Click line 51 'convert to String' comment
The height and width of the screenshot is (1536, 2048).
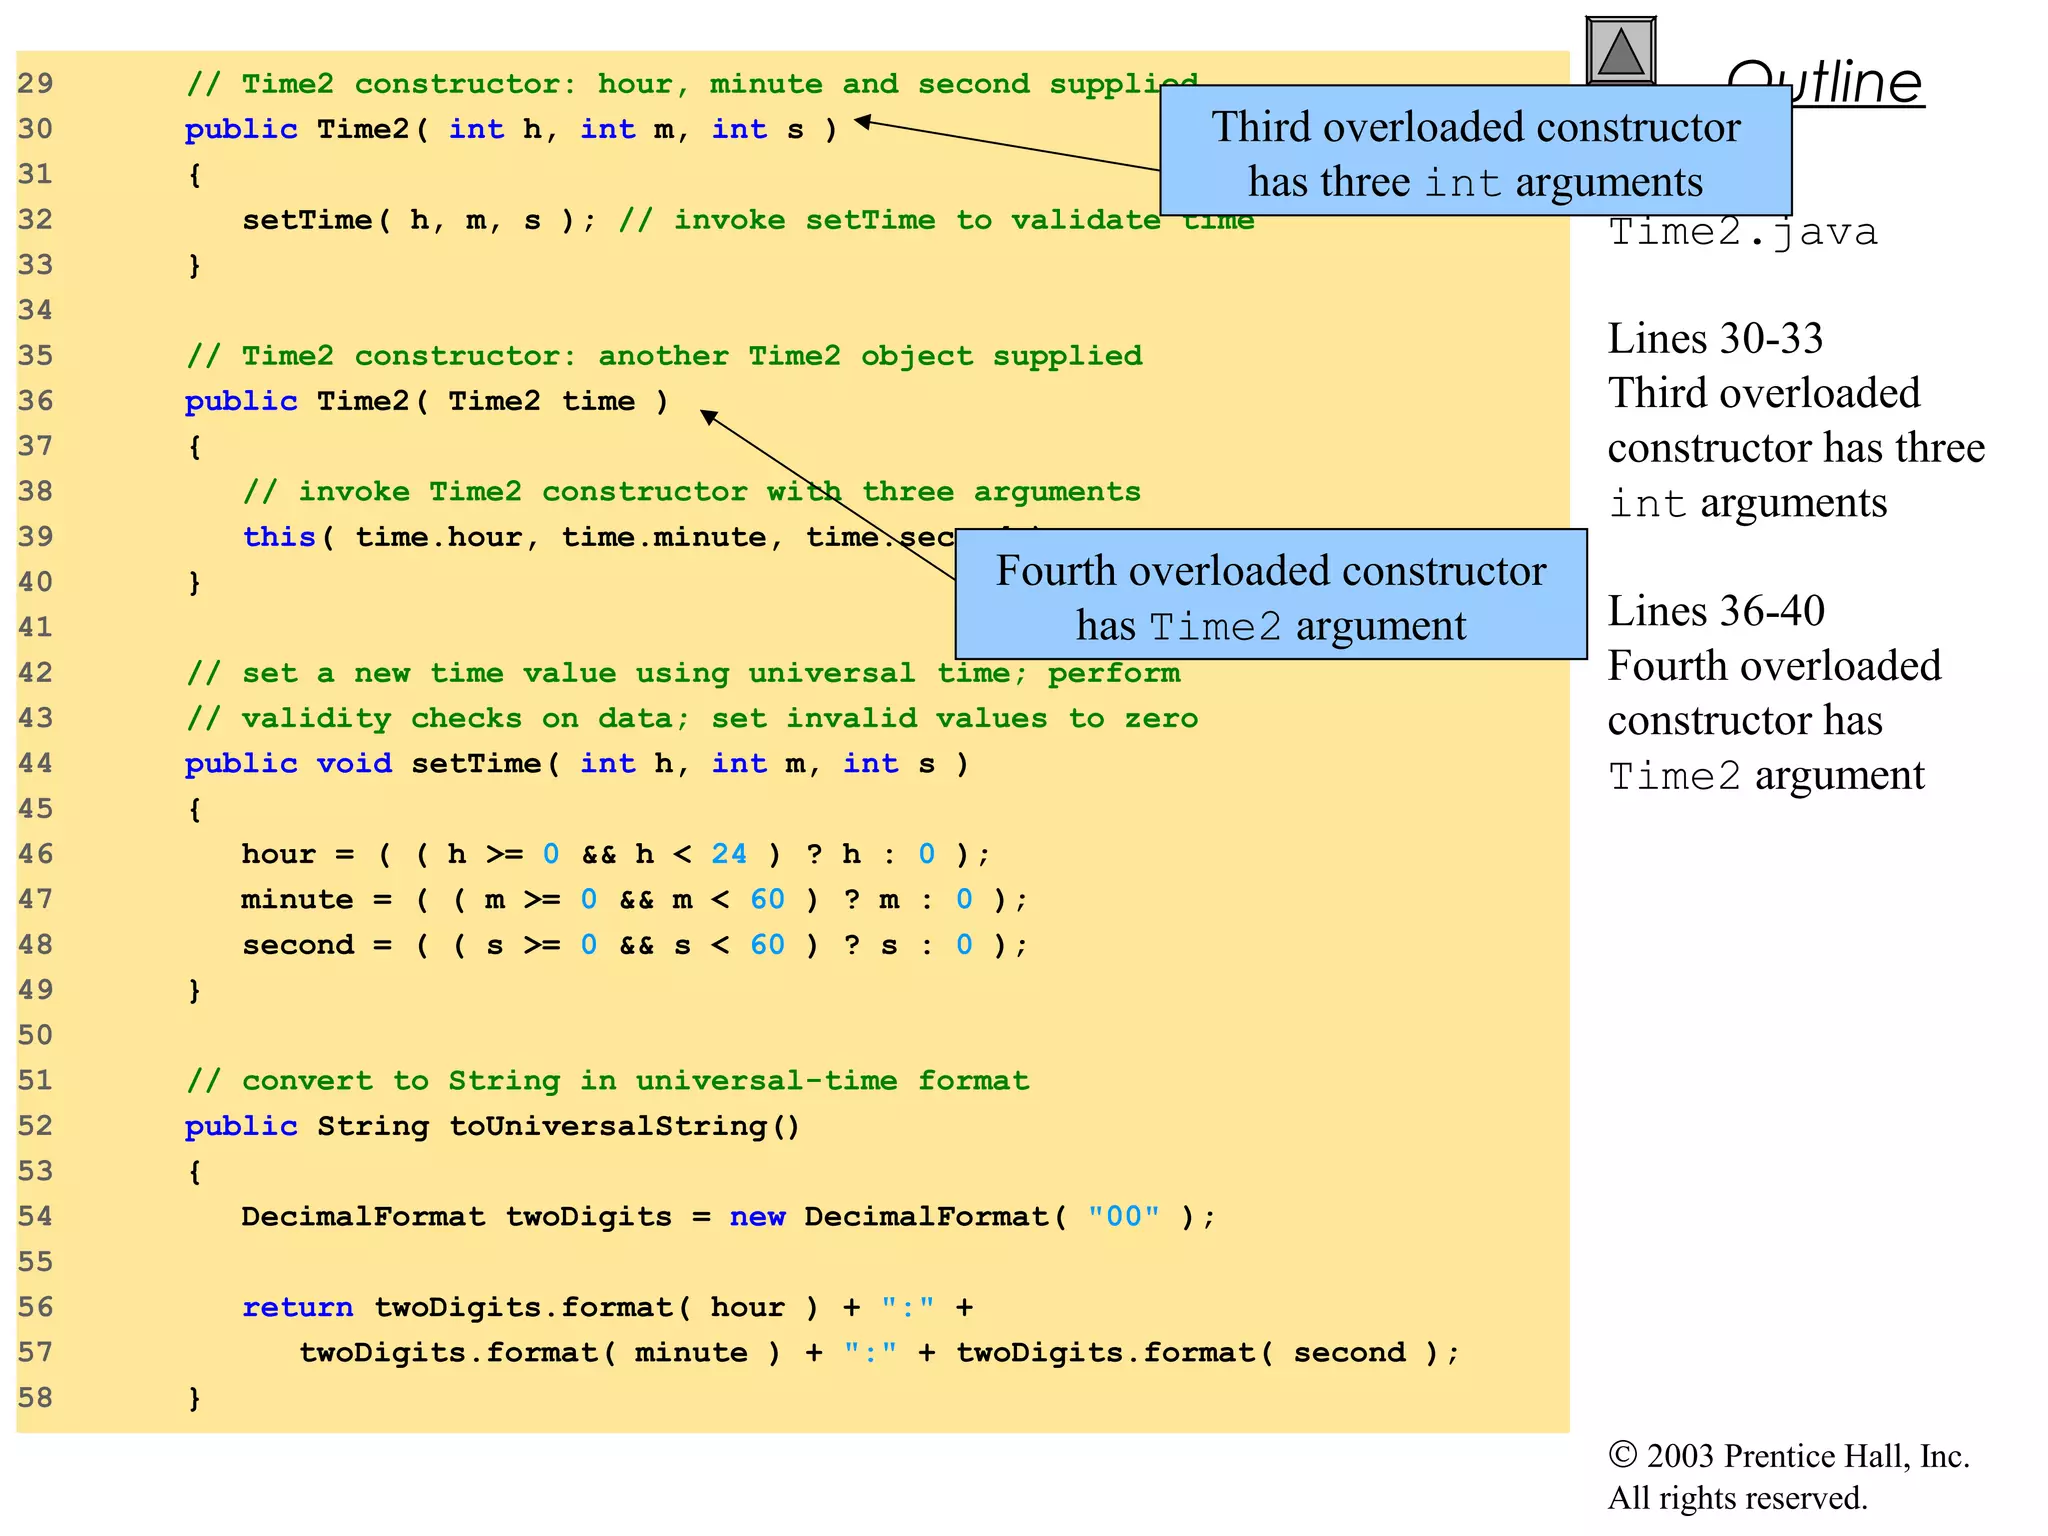(608, 1081)
